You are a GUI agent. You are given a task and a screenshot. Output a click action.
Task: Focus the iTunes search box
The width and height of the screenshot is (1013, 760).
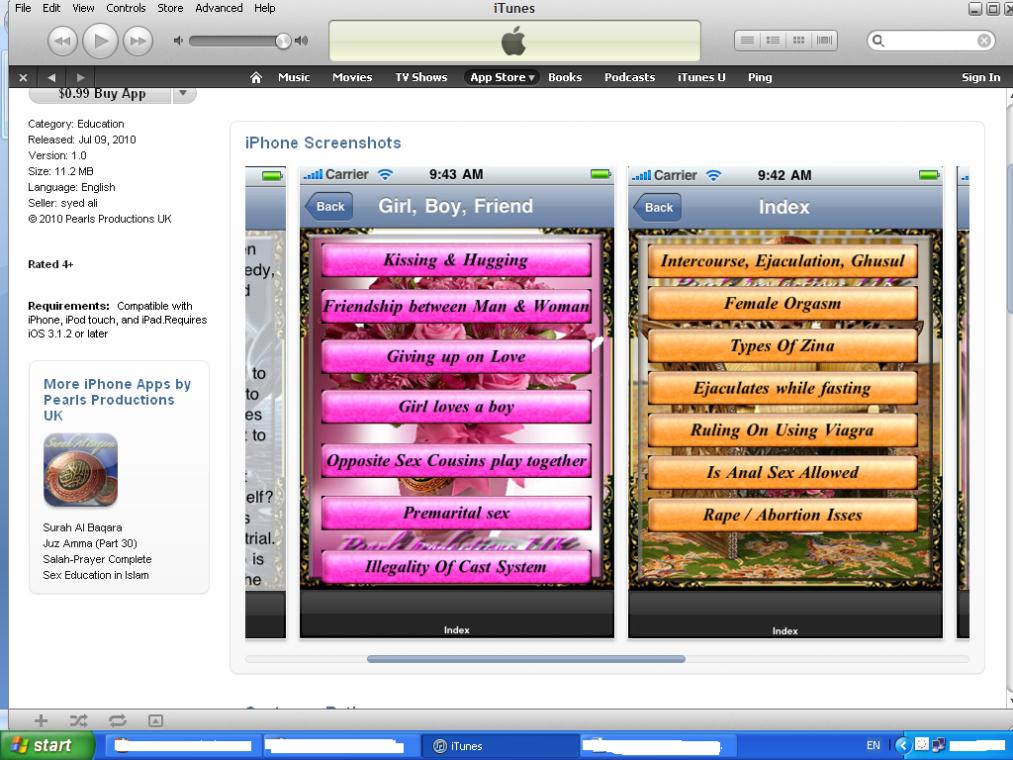930,41
